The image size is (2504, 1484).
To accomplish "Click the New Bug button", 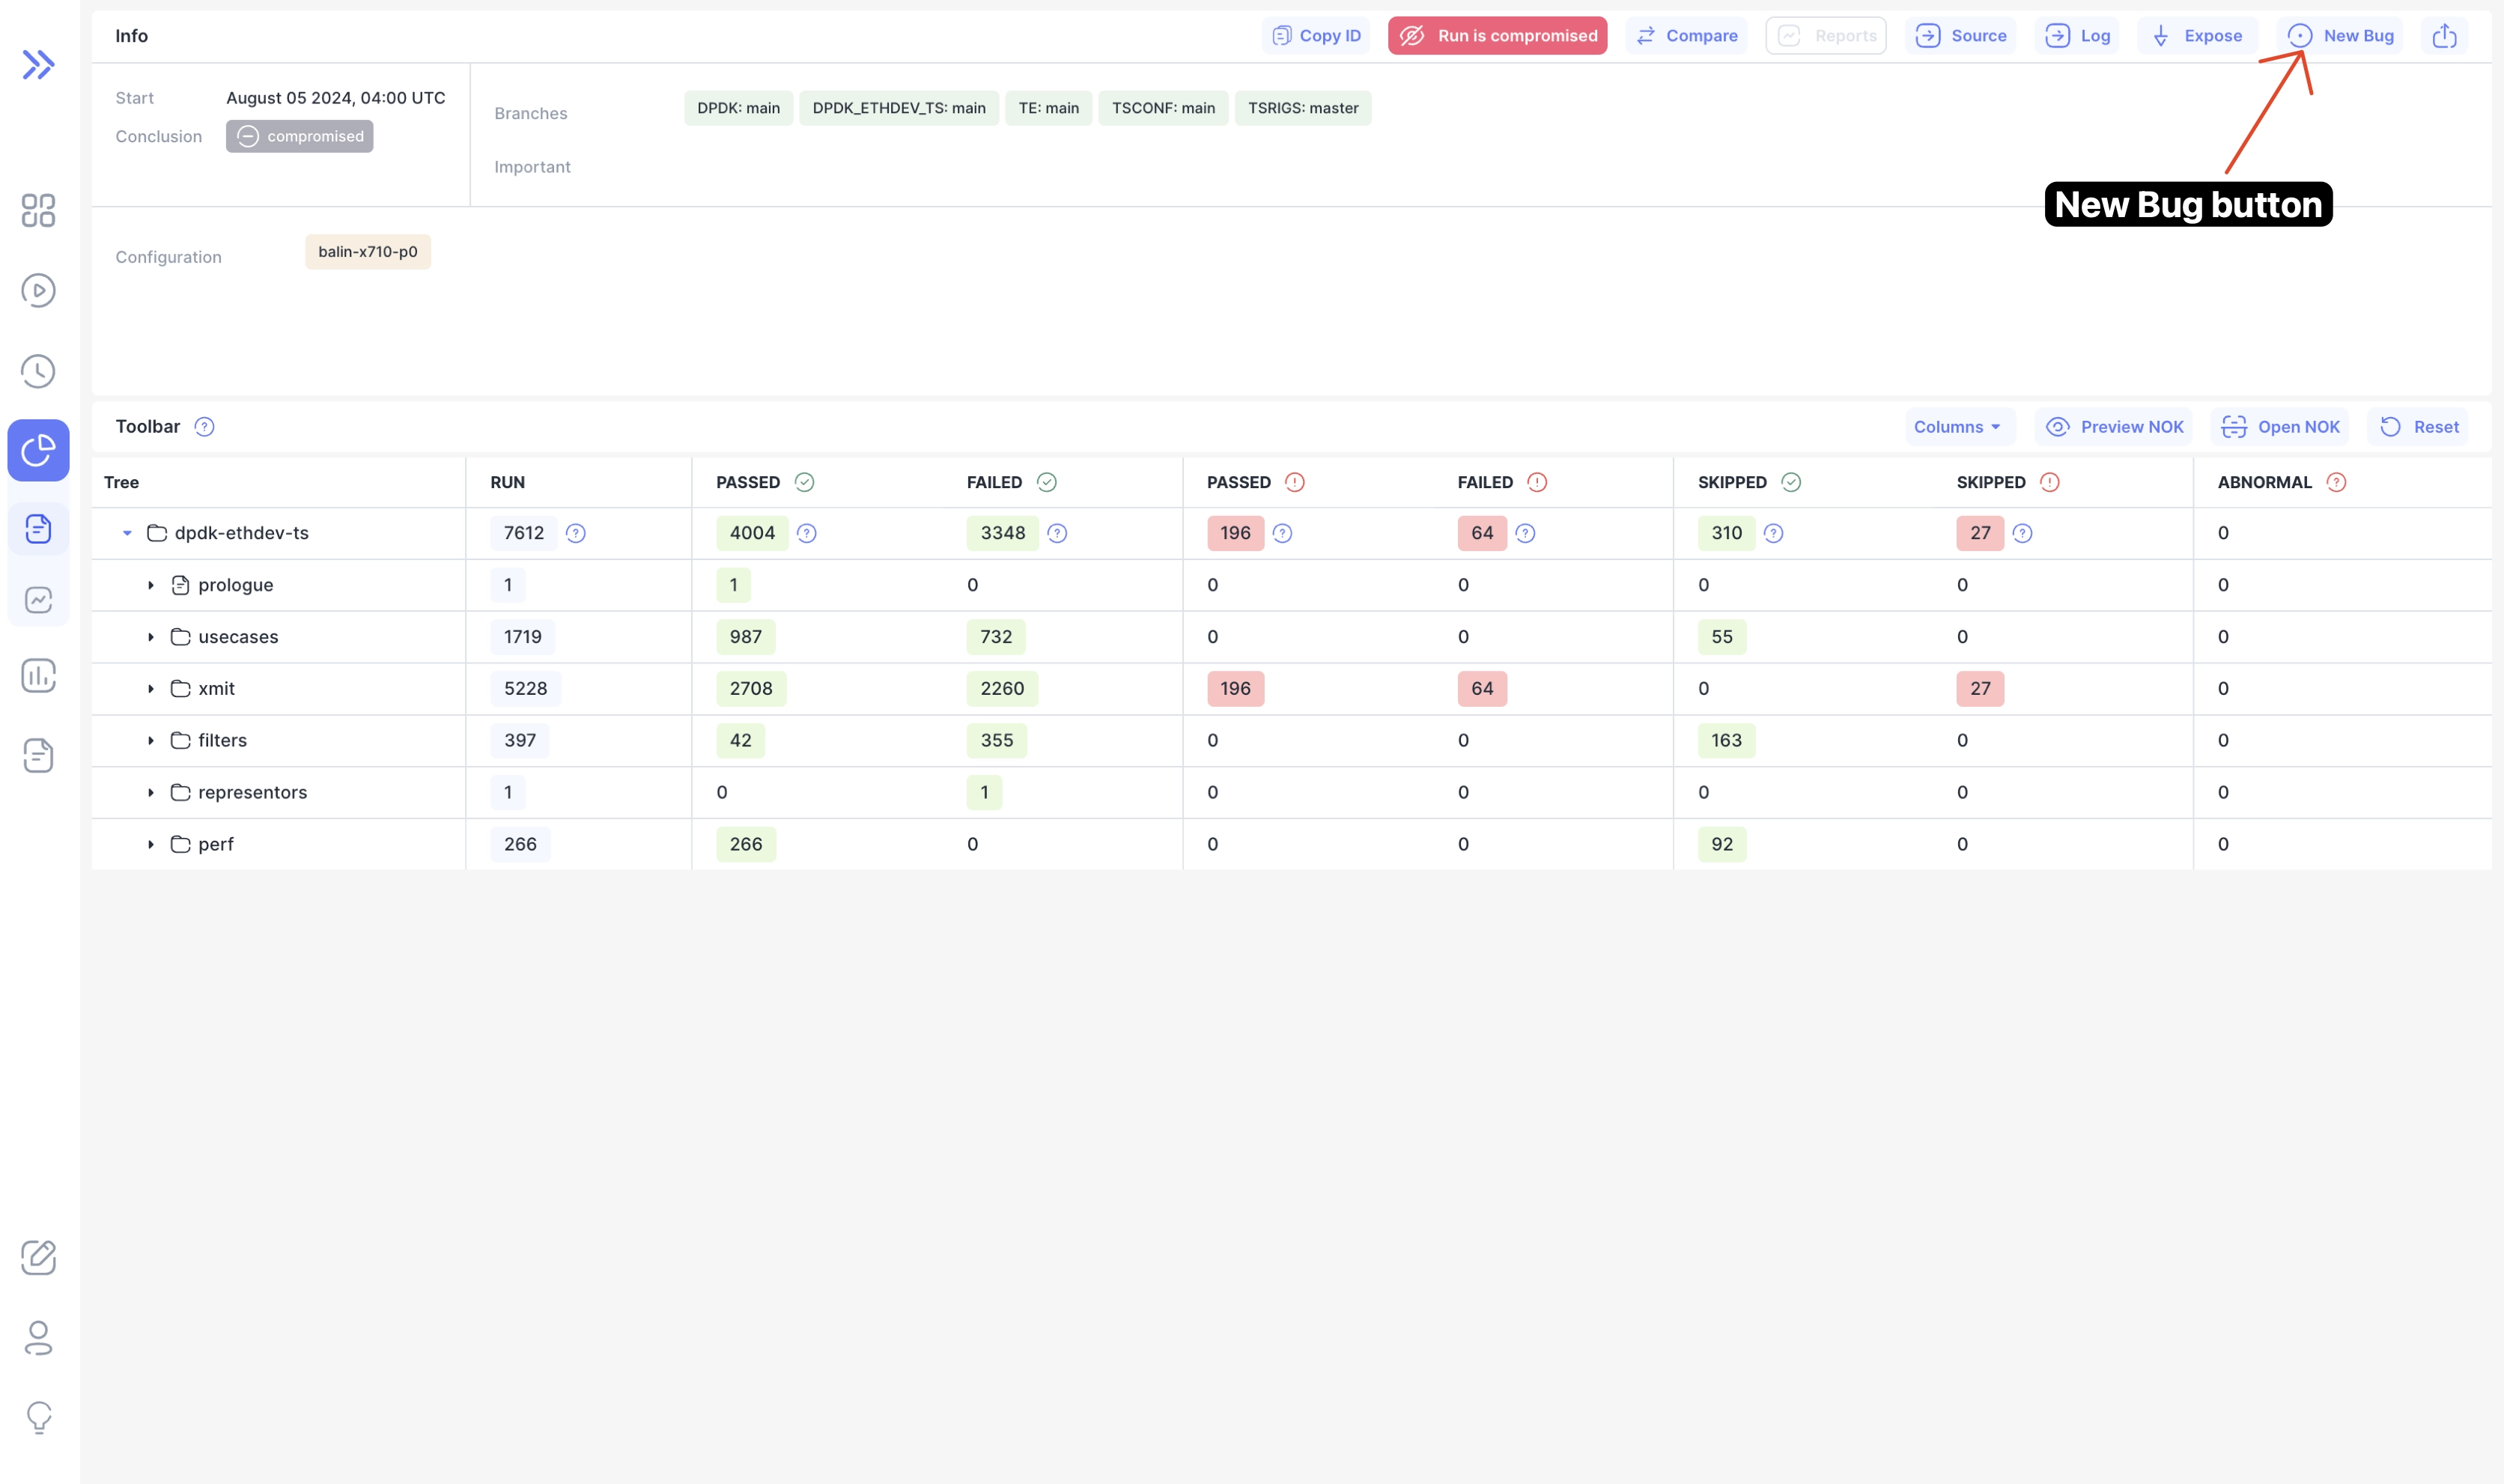I will [x=2340, y=36].
